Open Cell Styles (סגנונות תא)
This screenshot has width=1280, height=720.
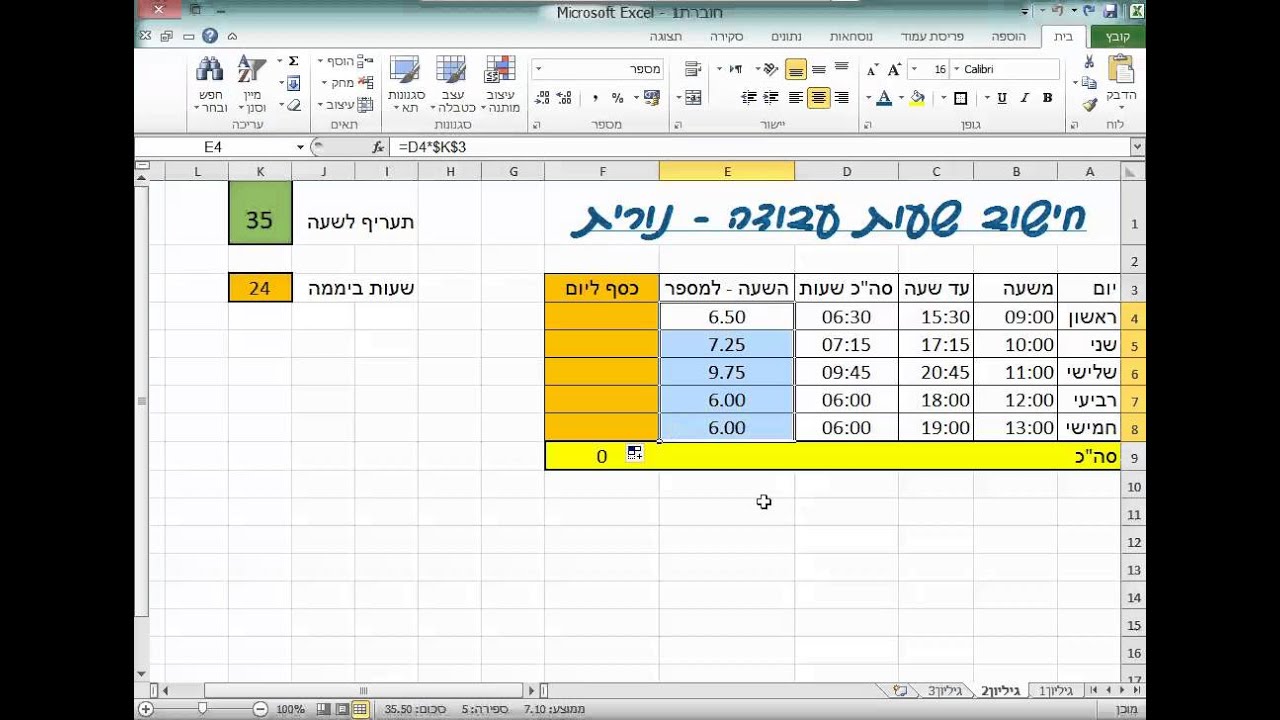coord(406,84)
